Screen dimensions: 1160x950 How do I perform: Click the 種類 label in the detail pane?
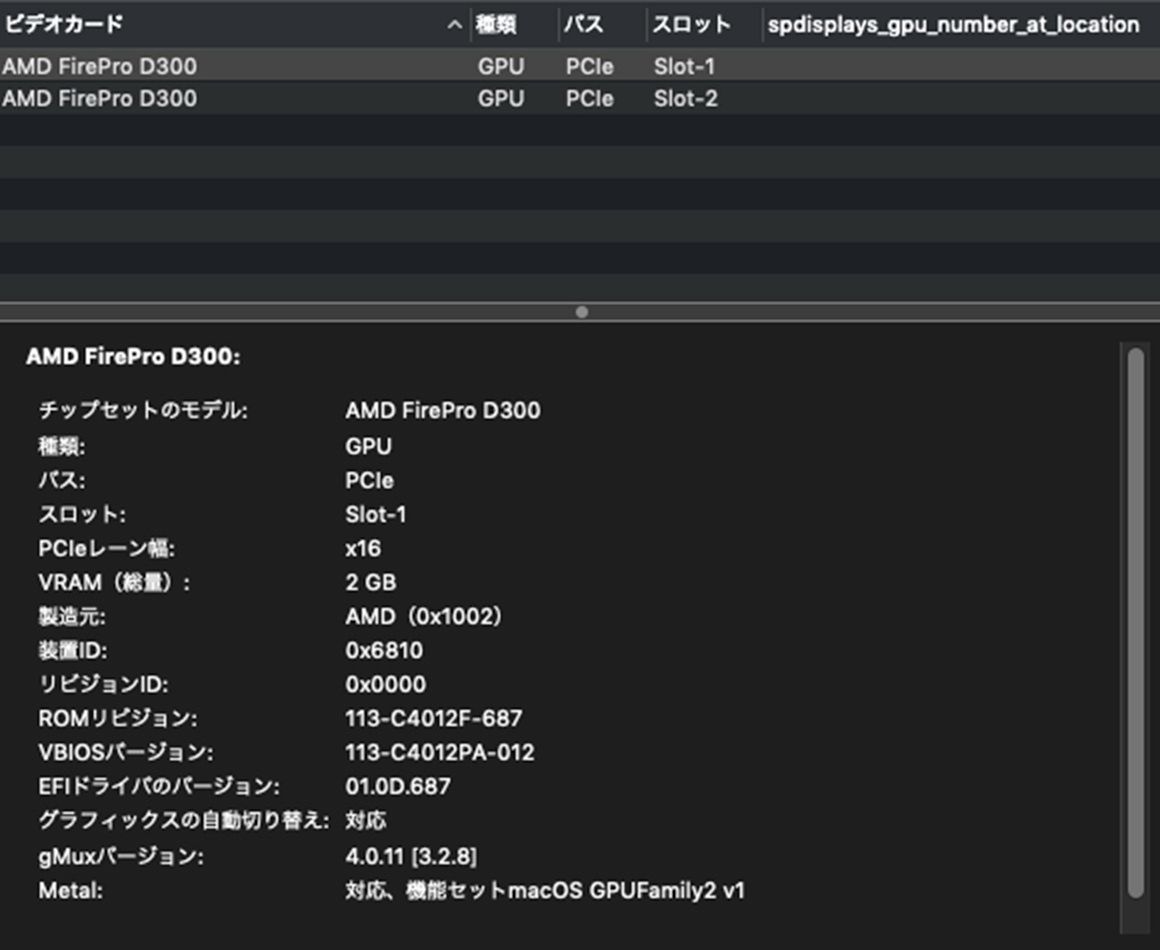pos(62,446)
